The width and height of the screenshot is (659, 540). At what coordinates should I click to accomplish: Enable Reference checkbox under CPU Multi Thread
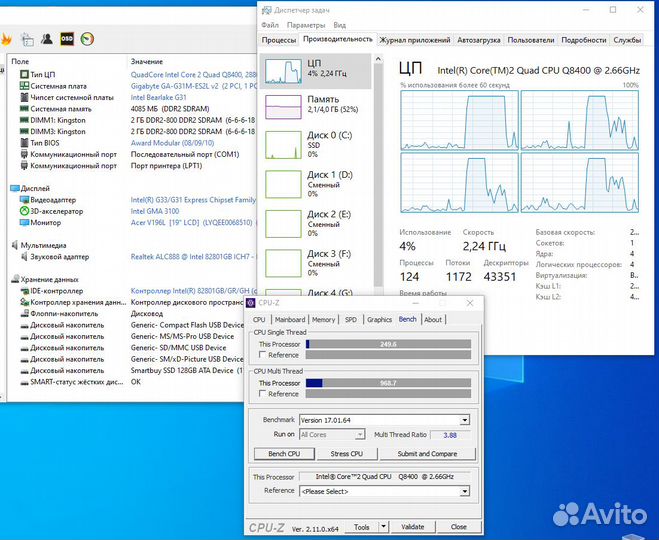pyautogui.click(x=263, y=394)
